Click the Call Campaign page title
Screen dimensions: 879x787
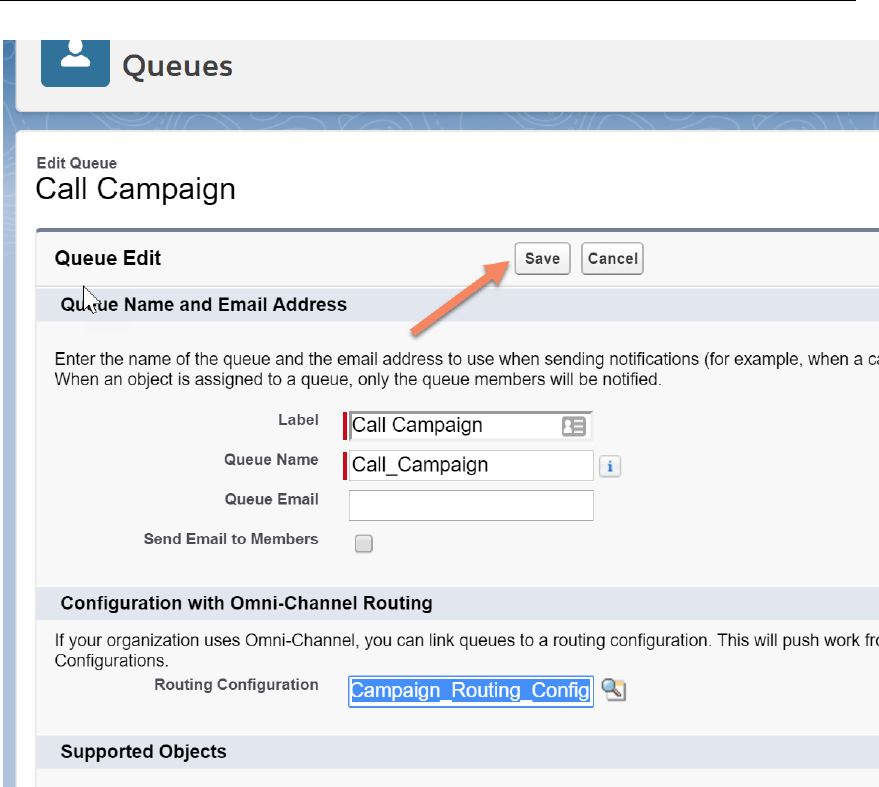tap(135, 189)
